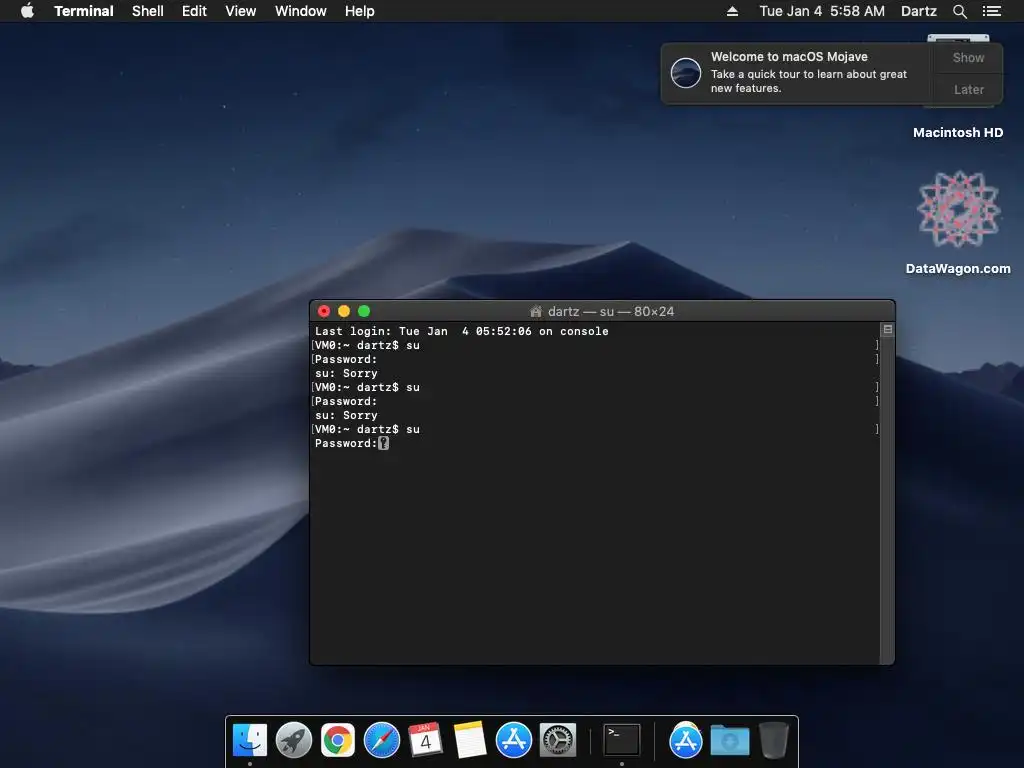This screenshot has height=768, width=1024.
Task: Open Safari compass icon in dock
Action: [381, 741]
